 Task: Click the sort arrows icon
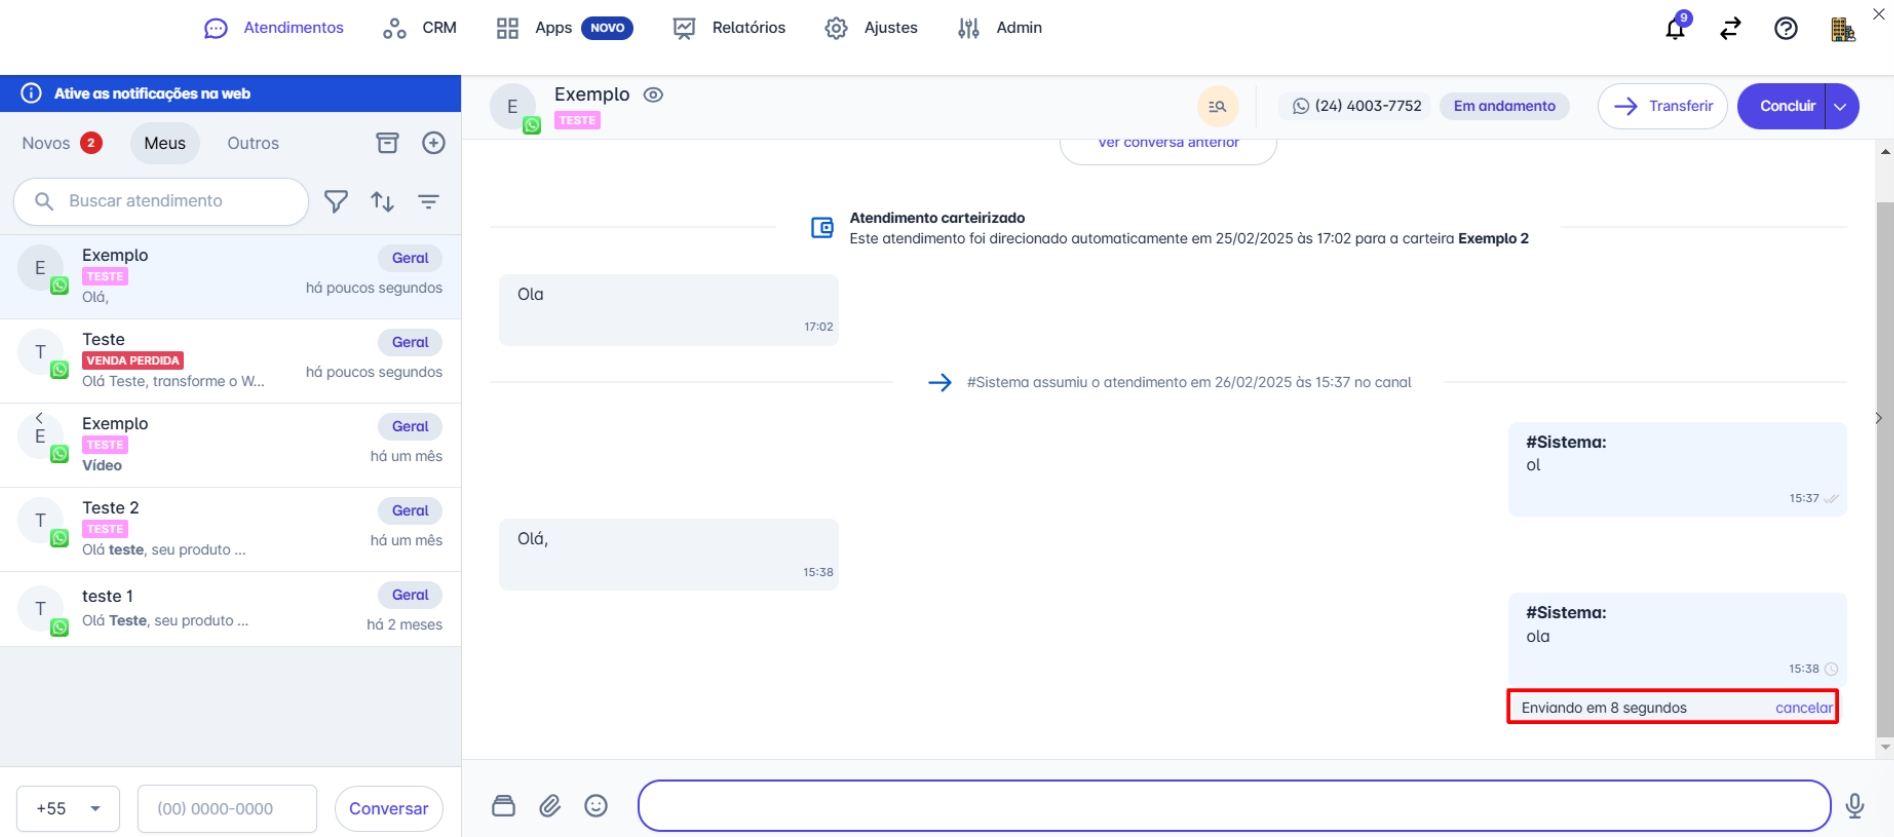[x=382, y=202]
